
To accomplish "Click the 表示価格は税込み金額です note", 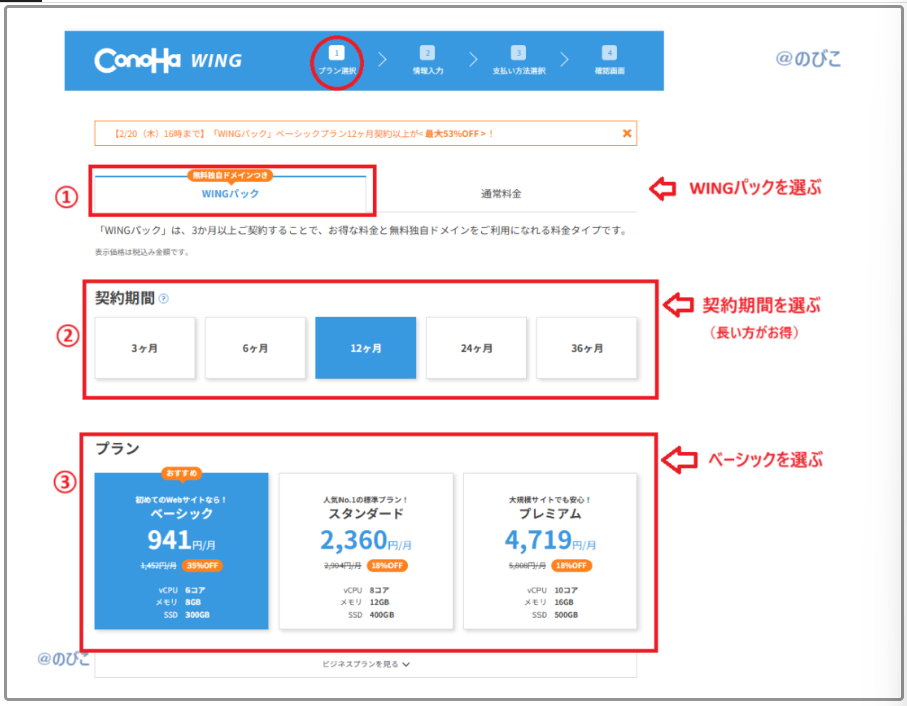I will (x=142, y=252).
